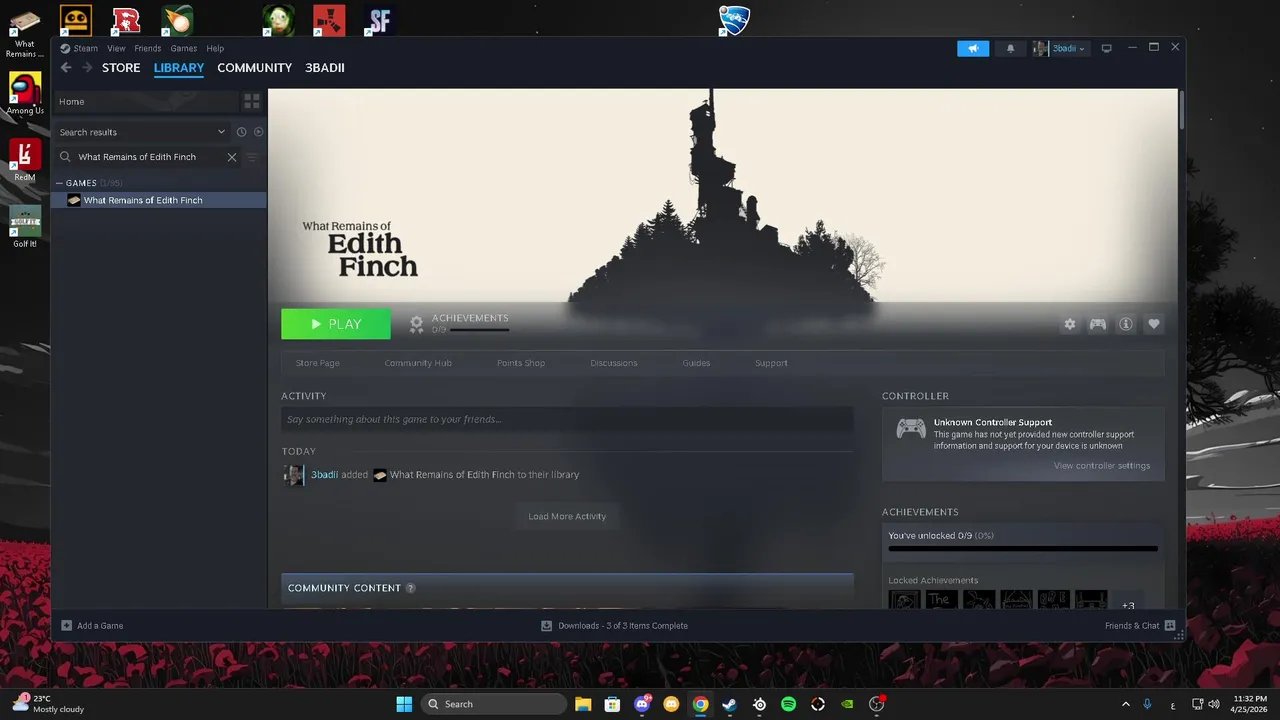Image resolution: width=1280 pixels, height=720 pixels.
Task: Open File Explorer from the taskbar
Action: (x=583, y=704)
